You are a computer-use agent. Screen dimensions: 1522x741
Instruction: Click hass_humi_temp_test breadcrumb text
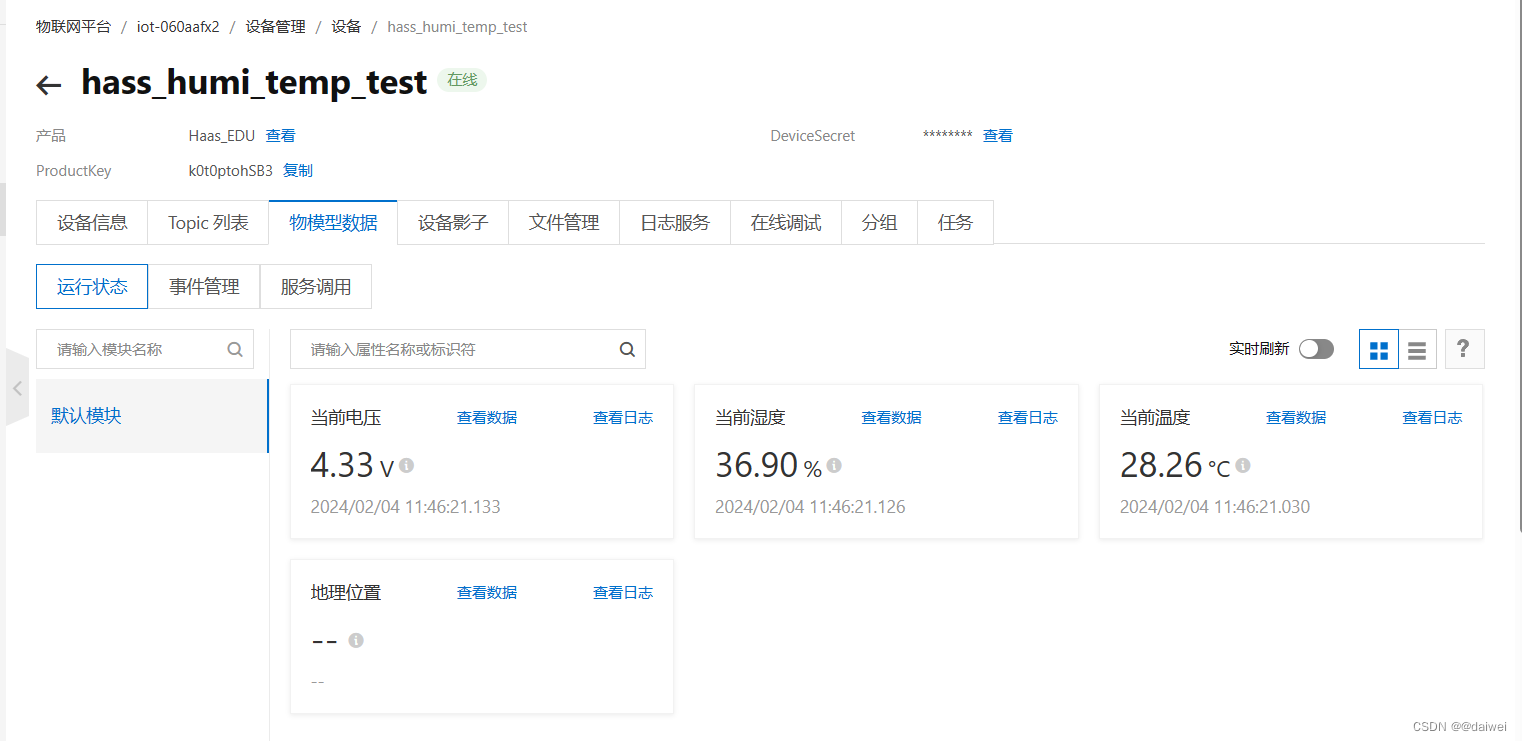(457, 27)
